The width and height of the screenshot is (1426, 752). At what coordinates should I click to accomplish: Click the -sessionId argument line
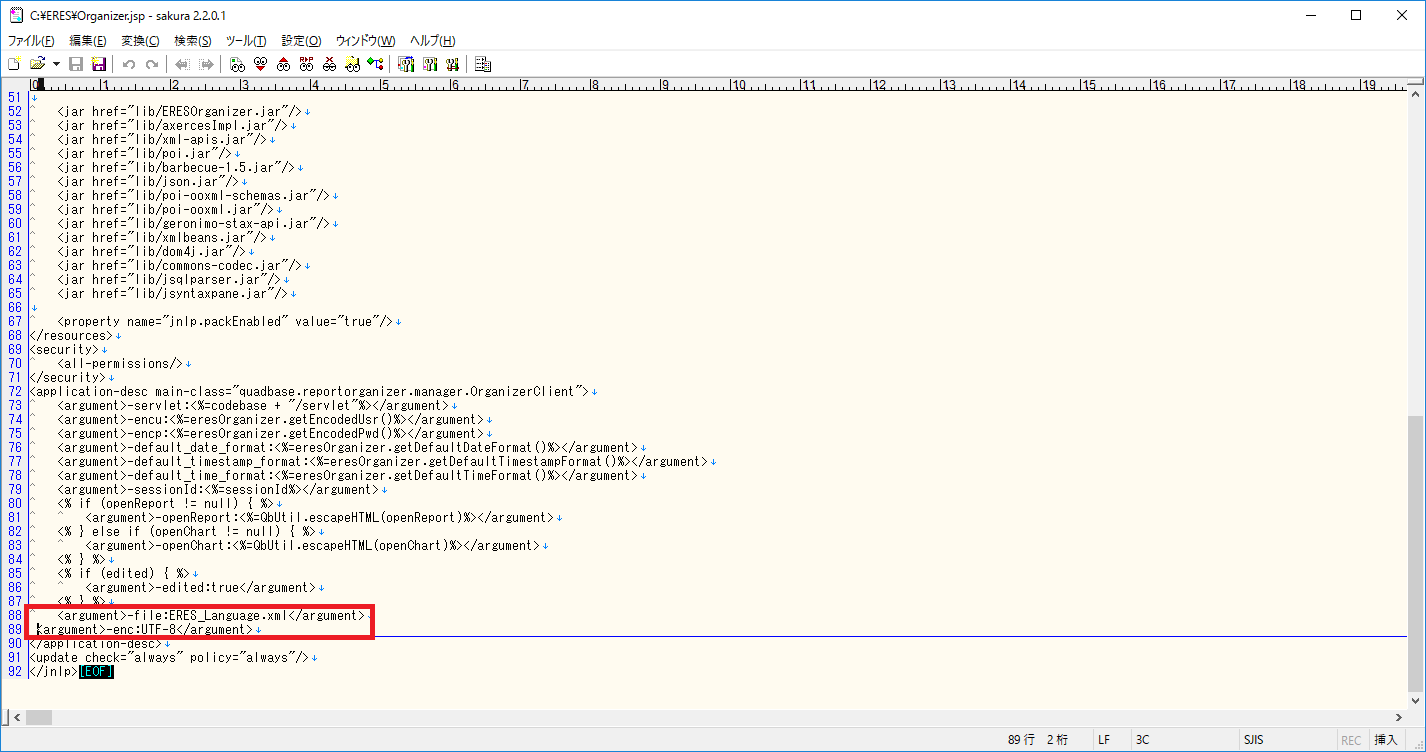pyautogui.click(x=220, y=490)
